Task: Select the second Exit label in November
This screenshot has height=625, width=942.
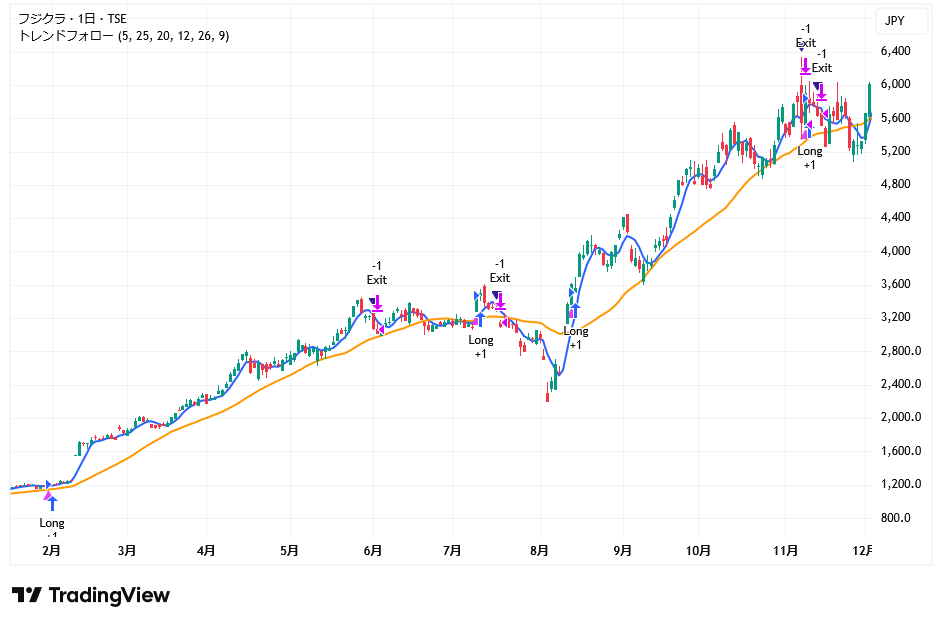Action: tap(821, 68)
